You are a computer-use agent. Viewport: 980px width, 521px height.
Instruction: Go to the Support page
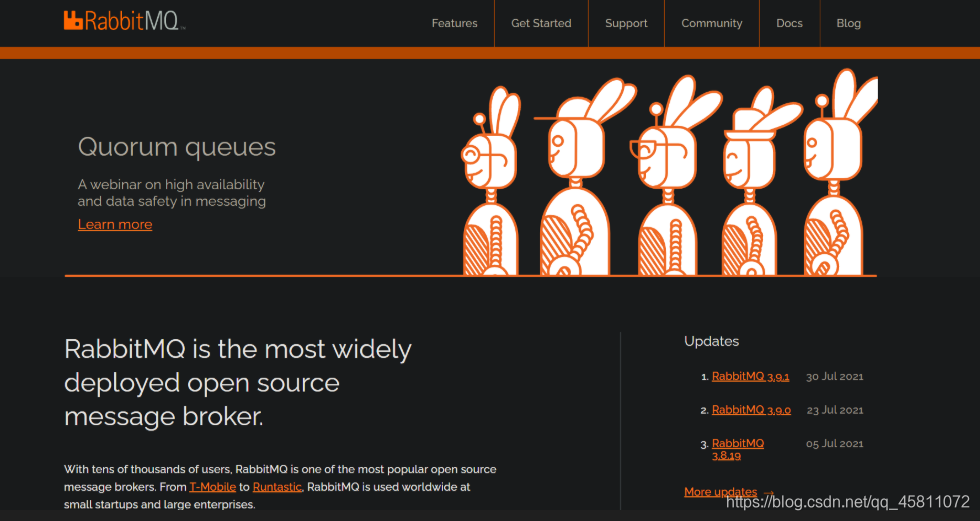click(626, 23)
